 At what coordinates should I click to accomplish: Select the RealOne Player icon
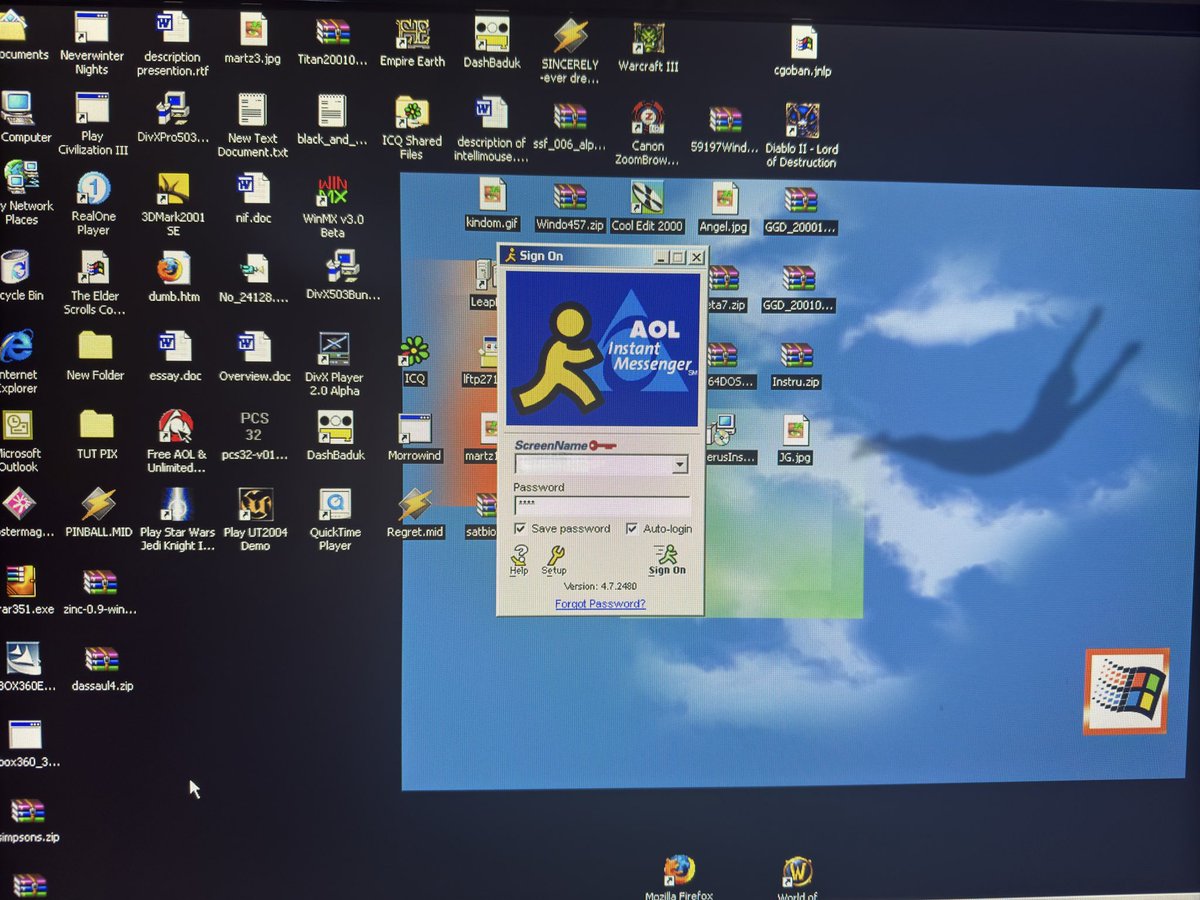tap(93, 189)
